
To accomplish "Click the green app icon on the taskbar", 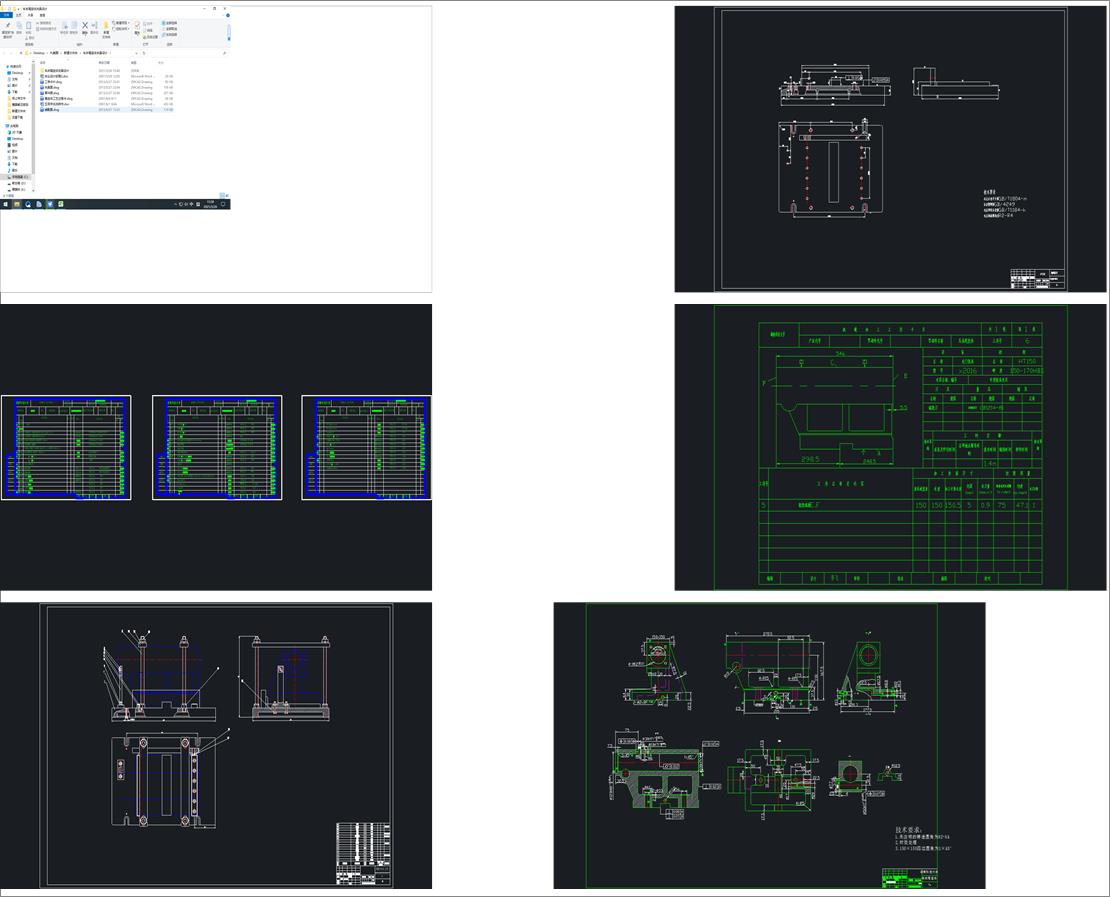I will [61, 204].
